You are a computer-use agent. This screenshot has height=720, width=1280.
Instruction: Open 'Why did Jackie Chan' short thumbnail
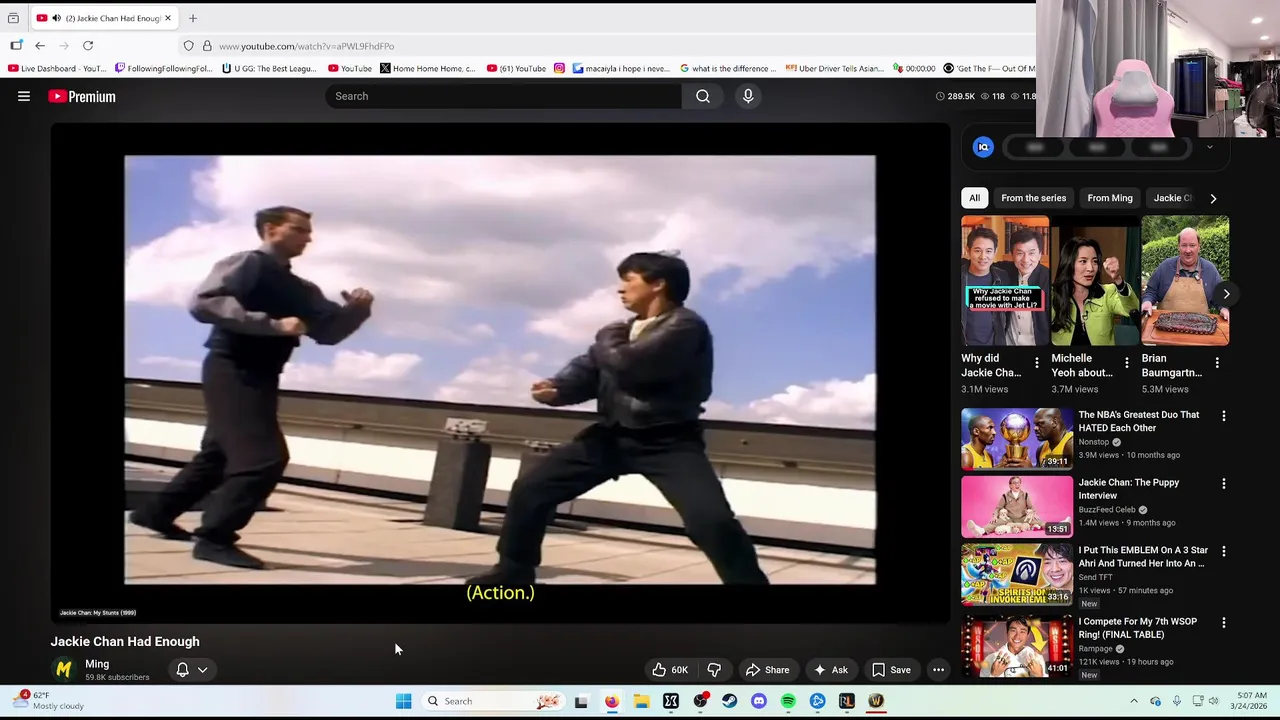[x=1005, y=281]
